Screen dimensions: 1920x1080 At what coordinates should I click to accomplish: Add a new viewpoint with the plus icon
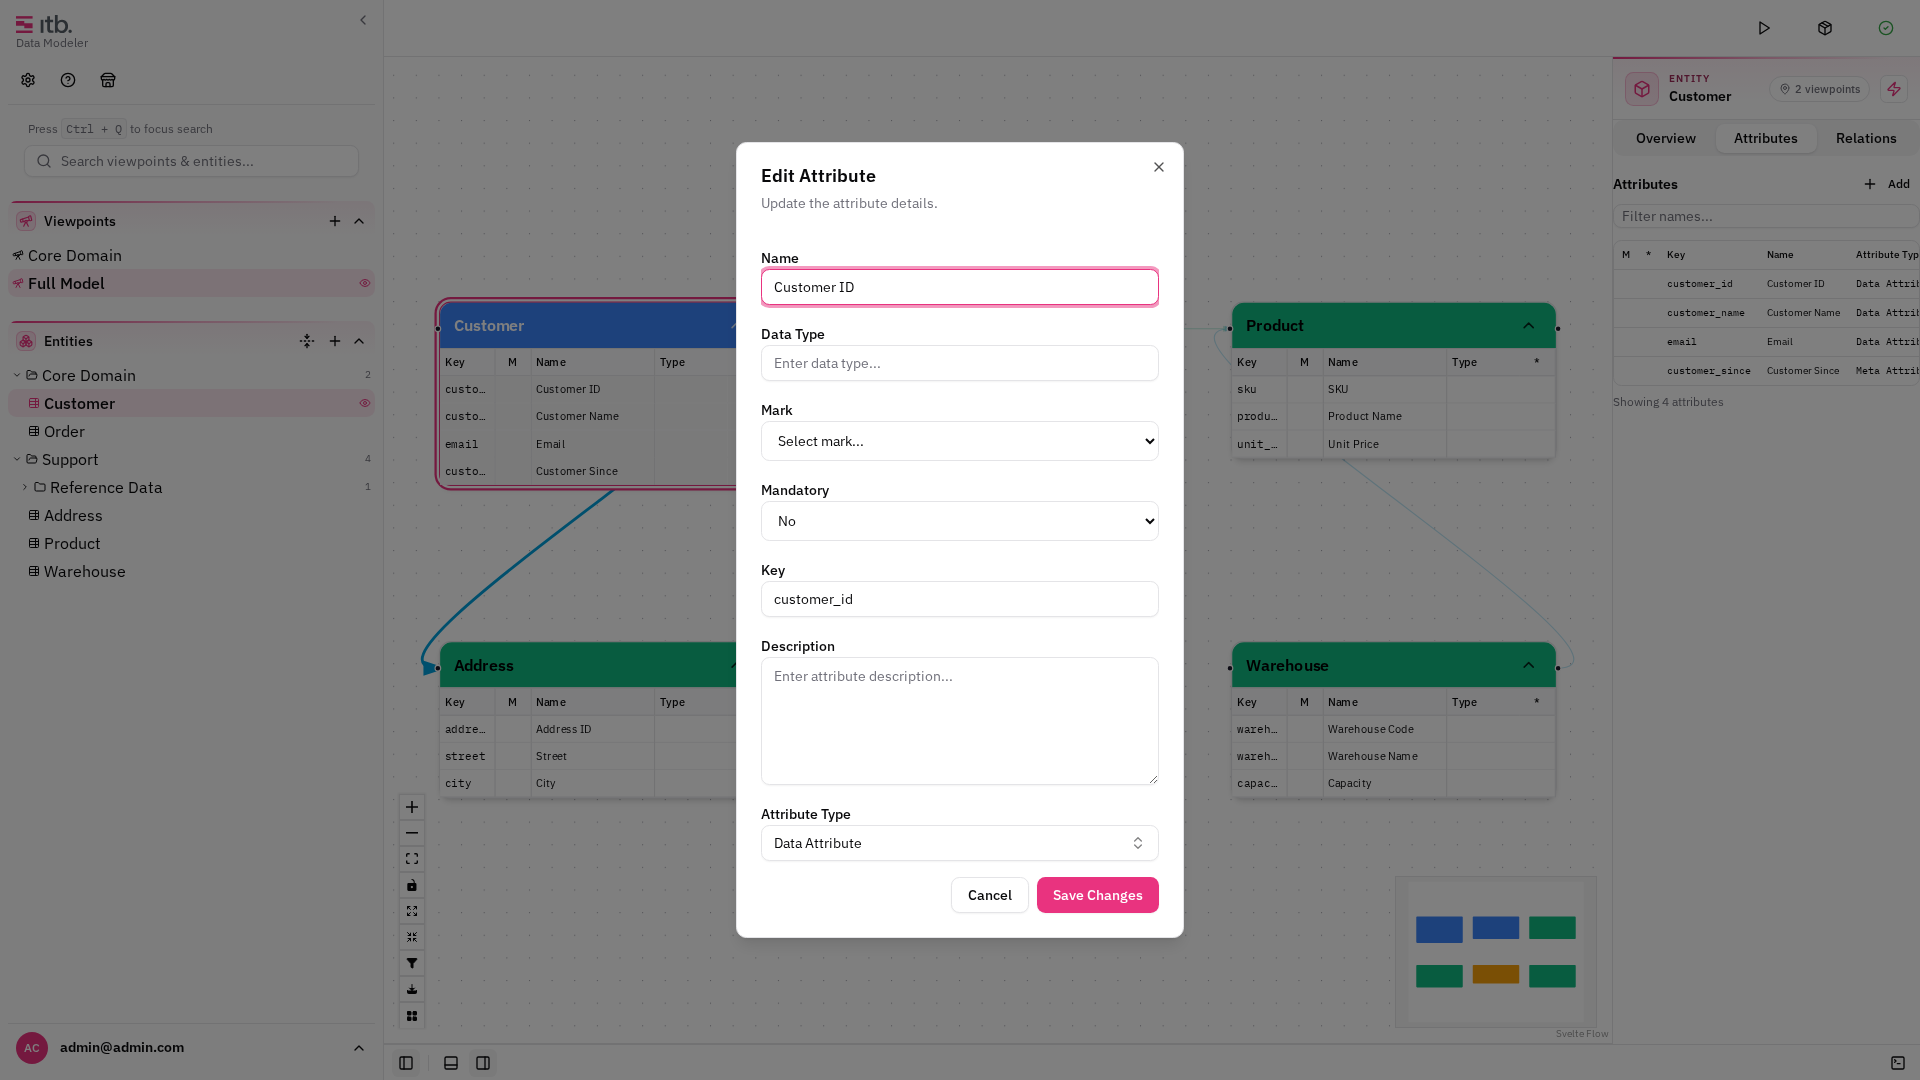[x=335, y=221]
